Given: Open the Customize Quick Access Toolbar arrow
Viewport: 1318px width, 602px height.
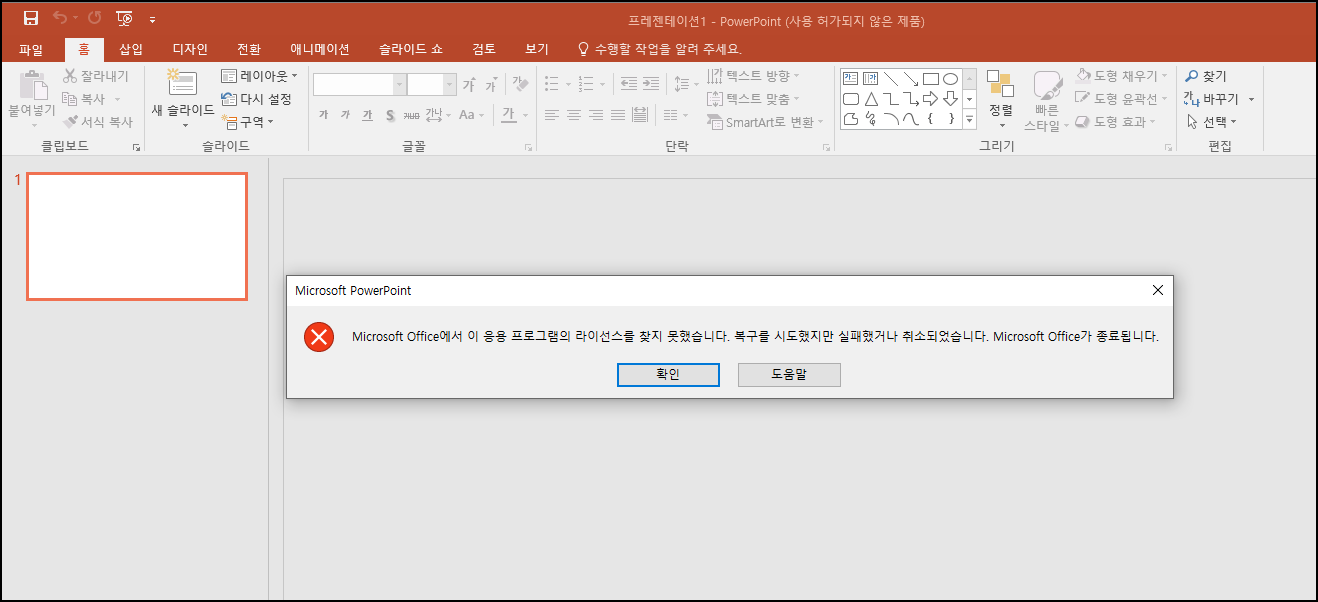Looking at the screenshot, I should coord(152,19).
